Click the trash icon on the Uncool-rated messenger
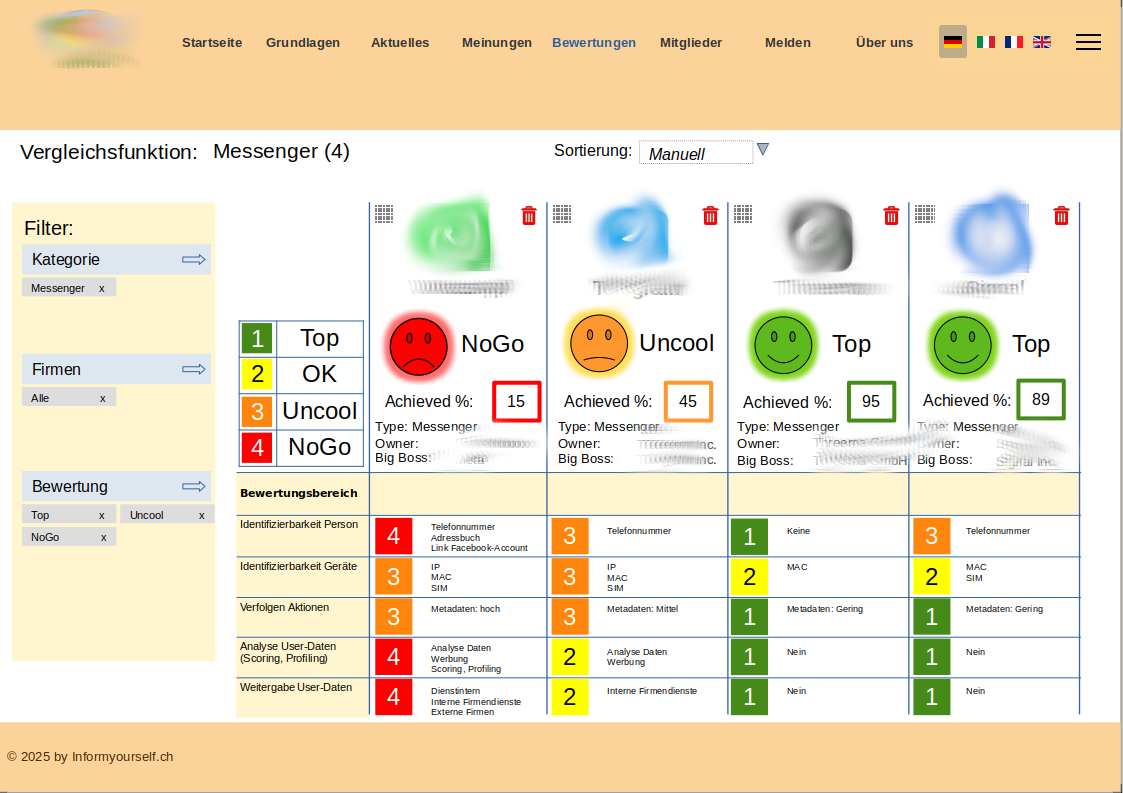Viewport: 1123px width, 793px height. (710, 215)
